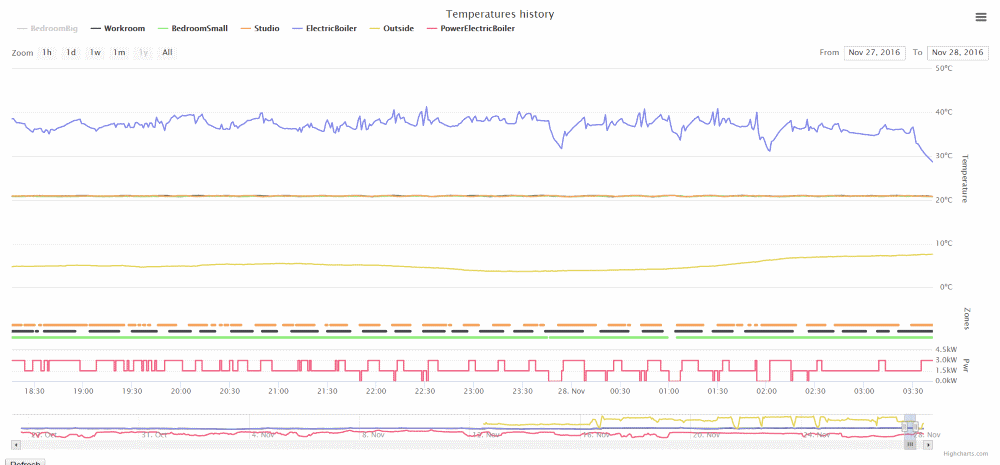Set zoom range to 1h
1000x465 pixels.
(47, 53)
